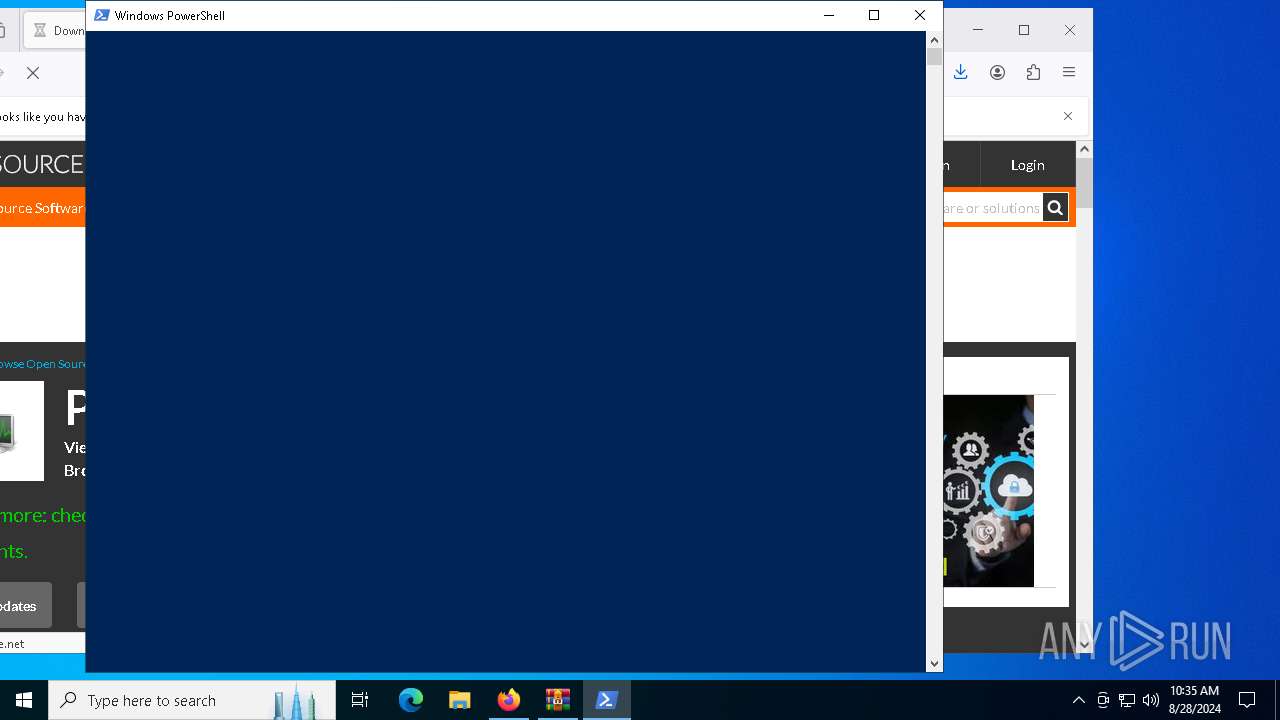1280x720 pixels.
Task: Open Firefox downloads panel icon
Action: click(x=961, y=72)
